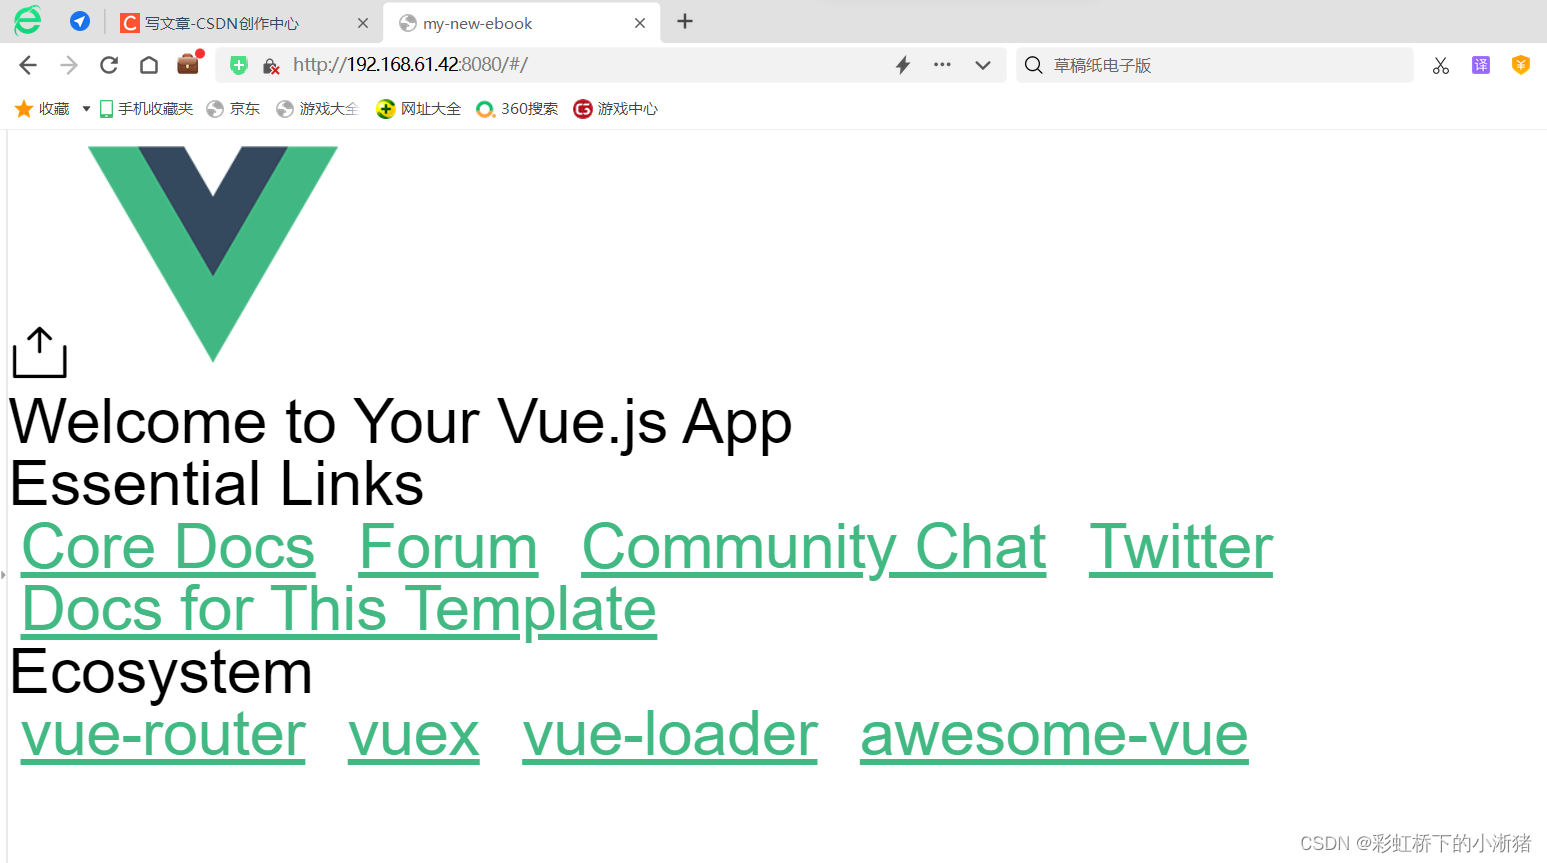Expand the left sidebar handle arrow
The image size is (1547, 863).
3,575
